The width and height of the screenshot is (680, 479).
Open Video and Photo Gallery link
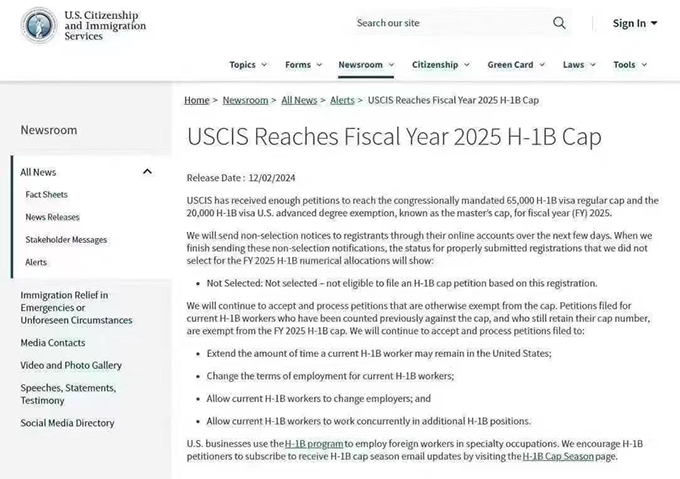(71, 365)
